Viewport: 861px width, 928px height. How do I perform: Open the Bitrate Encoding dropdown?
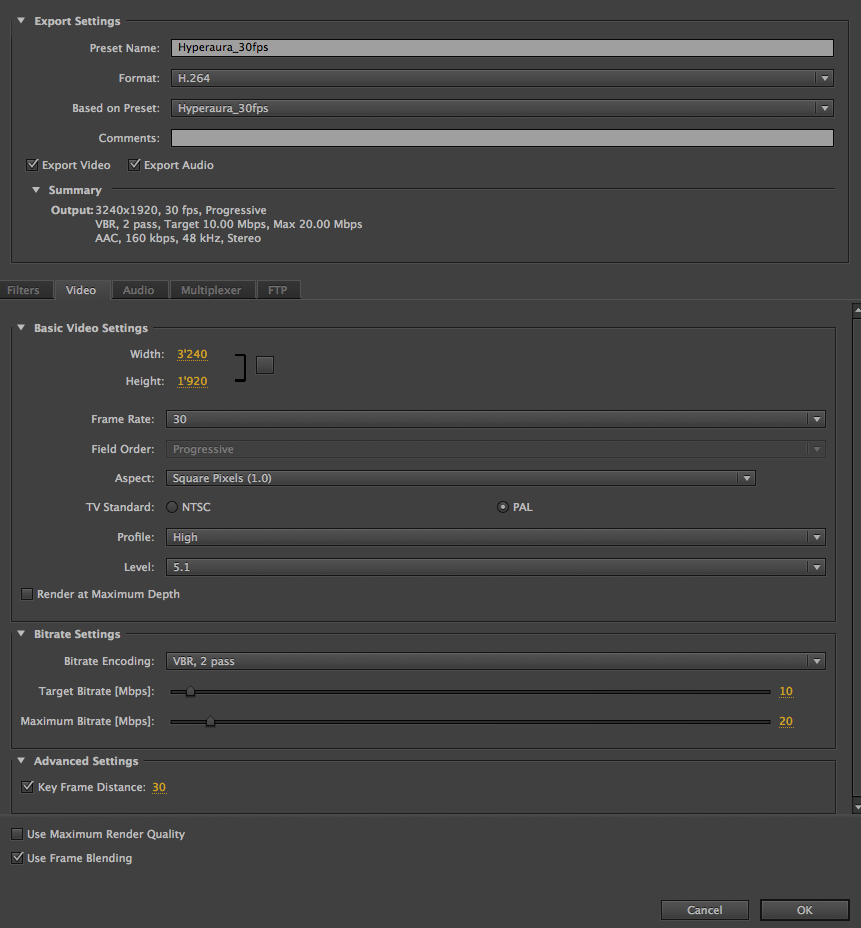[497, 661]
